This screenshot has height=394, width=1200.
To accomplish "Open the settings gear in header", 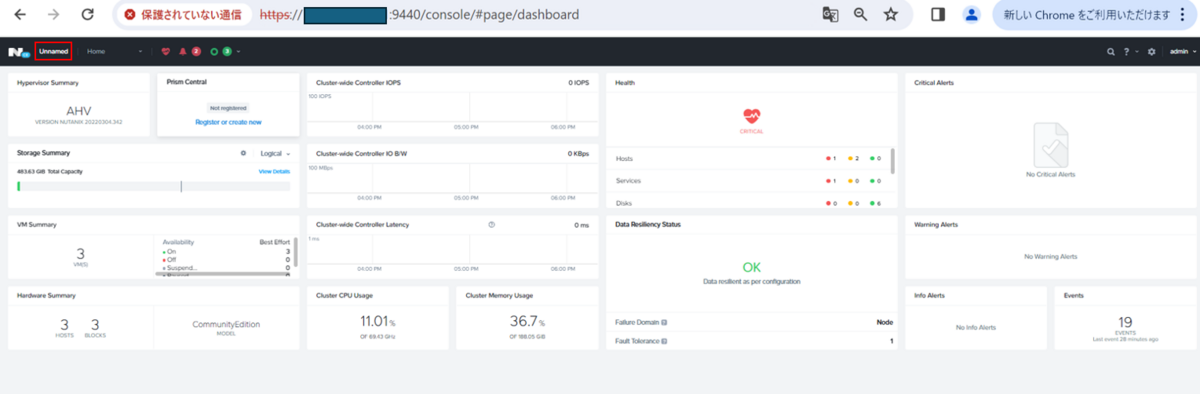I will tap(1152, 51).
